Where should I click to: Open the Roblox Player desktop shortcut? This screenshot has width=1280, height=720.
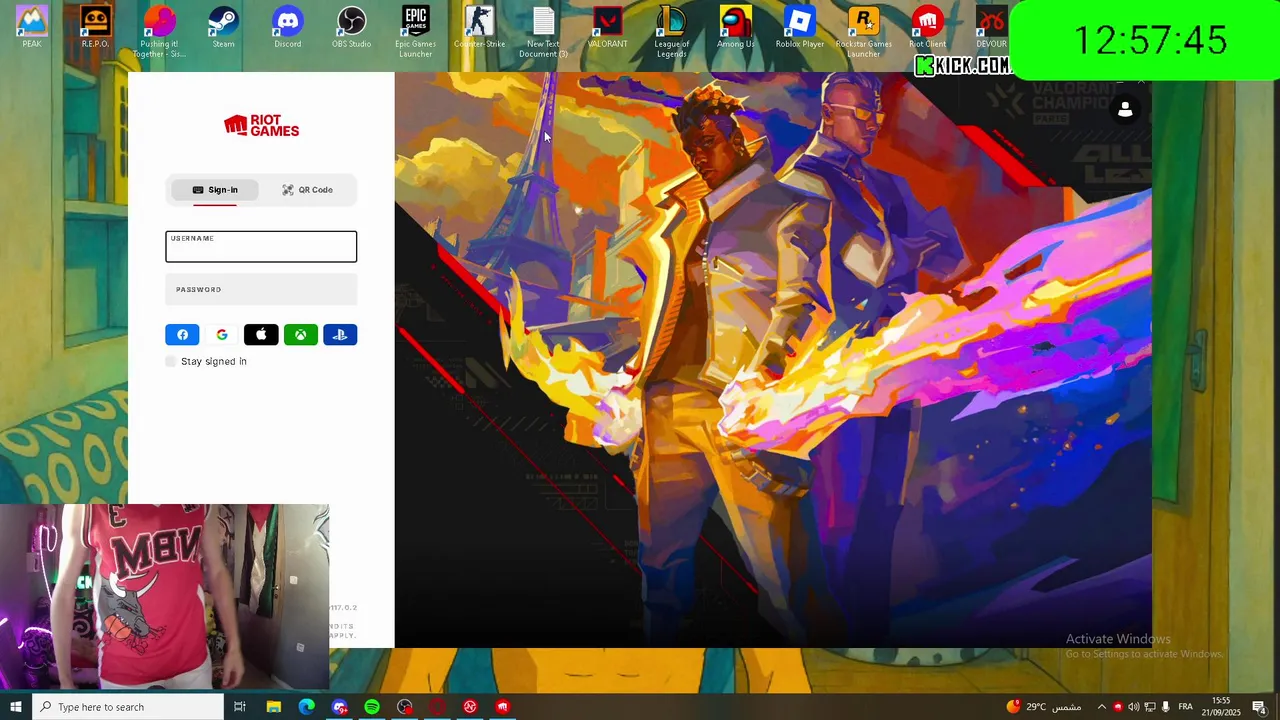coord(800,28)
